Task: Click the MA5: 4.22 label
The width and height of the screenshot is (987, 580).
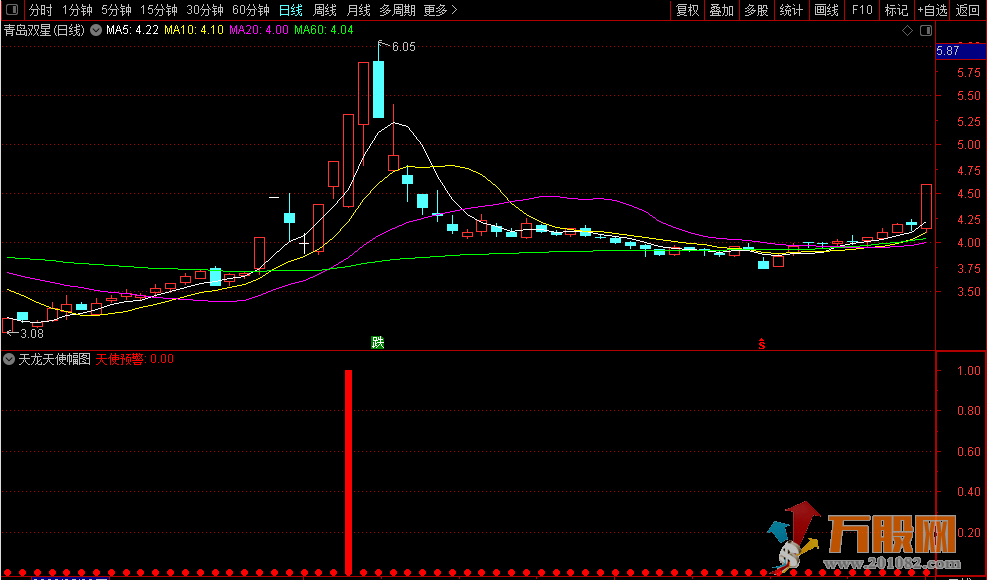Action: click(133, 30)
